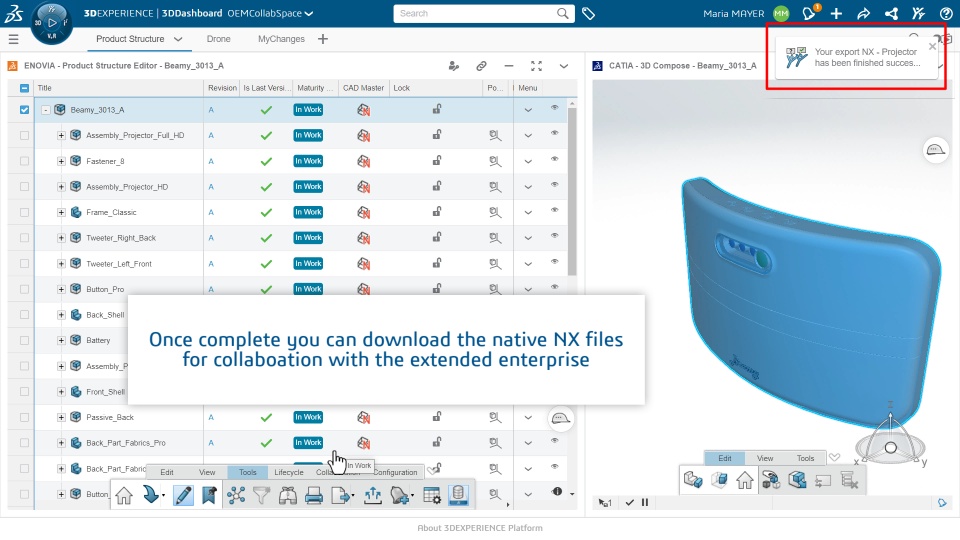Click the first cube part icon in CATIA toolbar
The image size is (960, 540).
(693, 480)
